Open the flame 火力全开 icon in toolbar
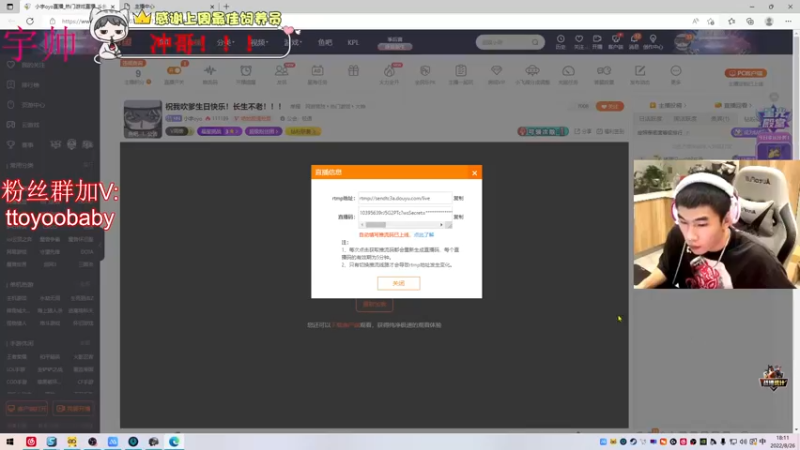This screenshot has height=450, width=800. click(x=389, y=71)
